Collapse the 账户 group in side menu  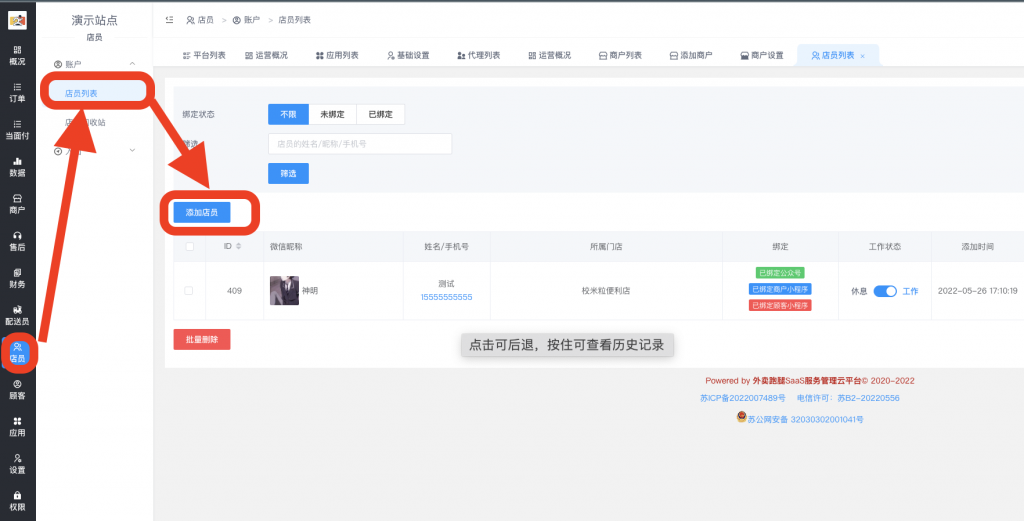133,64
